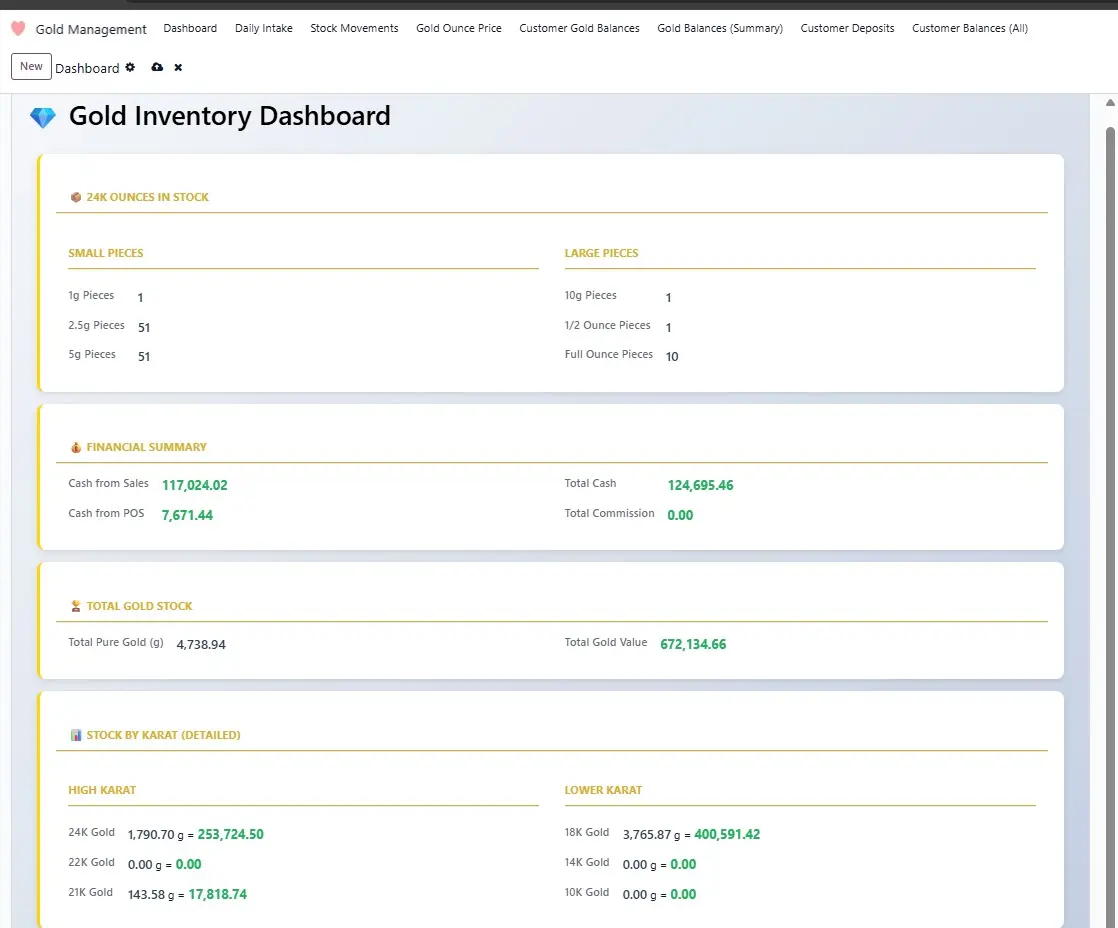Image resolution: width=1118 pixels, height=928 pixels.
Task: Go to the Dashboard menu item
Action: [190, 28]
